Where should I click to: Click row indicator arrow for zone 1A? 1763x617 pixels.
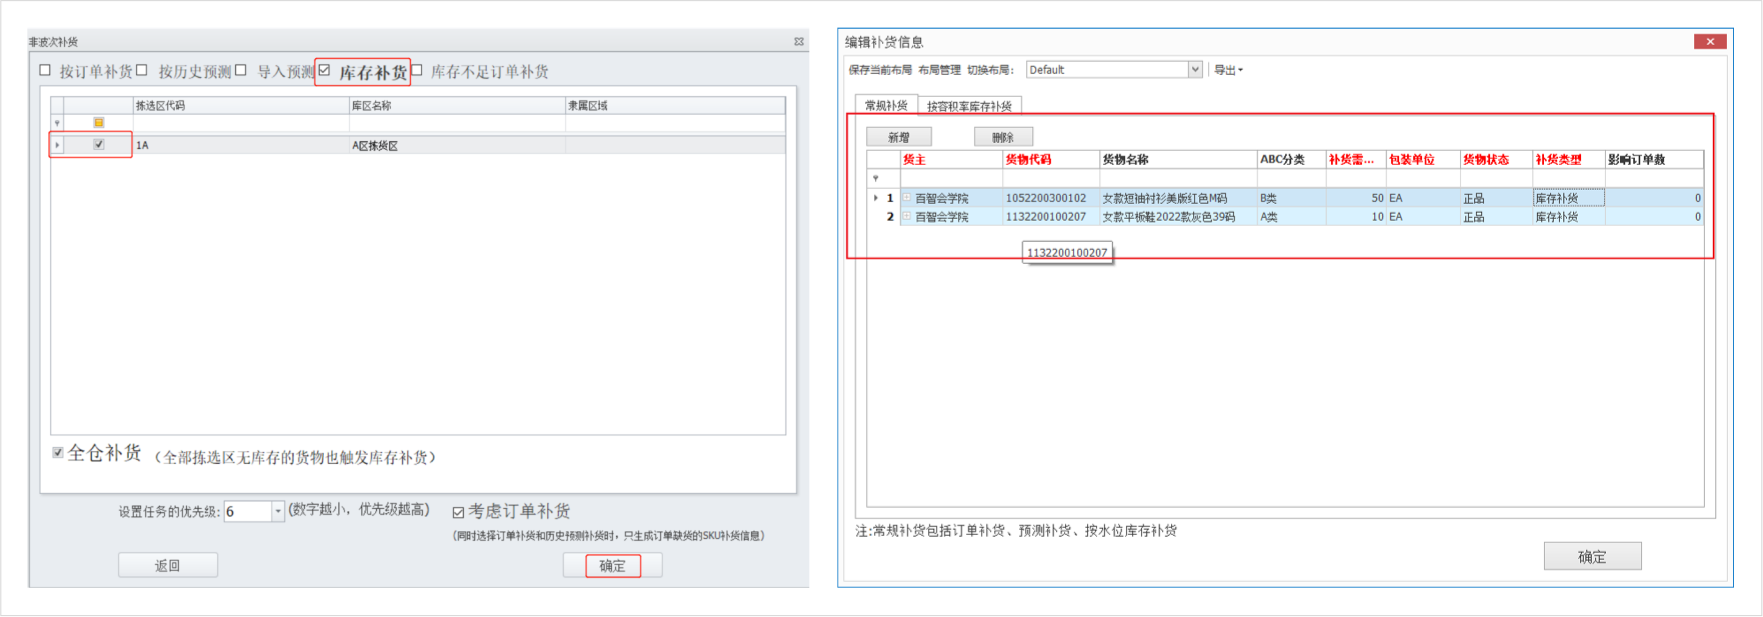(x=57, y=145)
